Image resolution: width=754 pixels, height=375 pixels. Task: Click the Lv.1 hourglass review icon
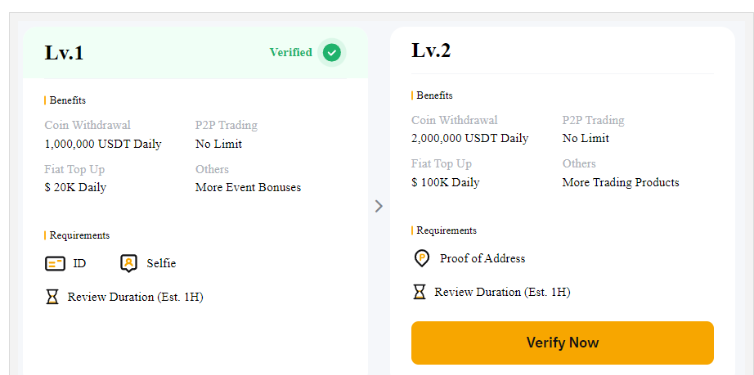(x=52, y=297)
